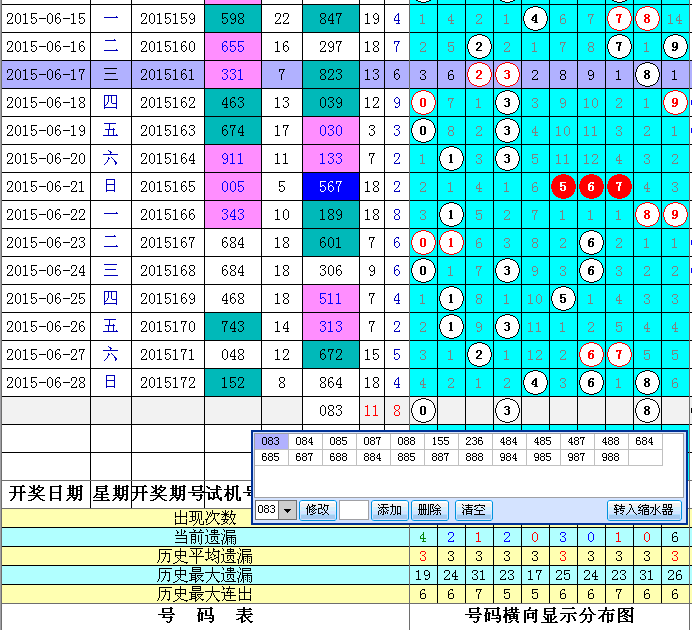This screenshot has width=692, height=630.
Task: Click circled 4 ball in row 2015172
Action: (x=535, y=382)
